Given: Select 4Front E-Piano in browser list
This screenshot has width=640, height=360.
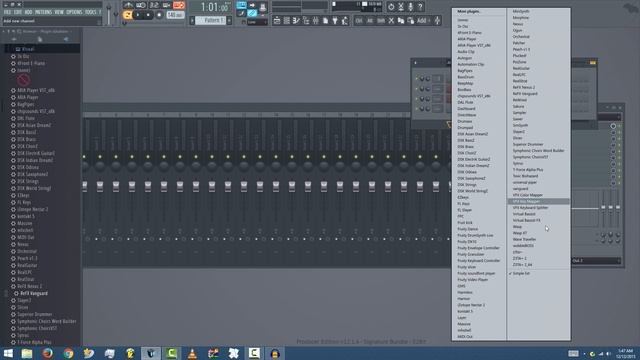Looking at the screenshot, I should click(x=31, y=63).
